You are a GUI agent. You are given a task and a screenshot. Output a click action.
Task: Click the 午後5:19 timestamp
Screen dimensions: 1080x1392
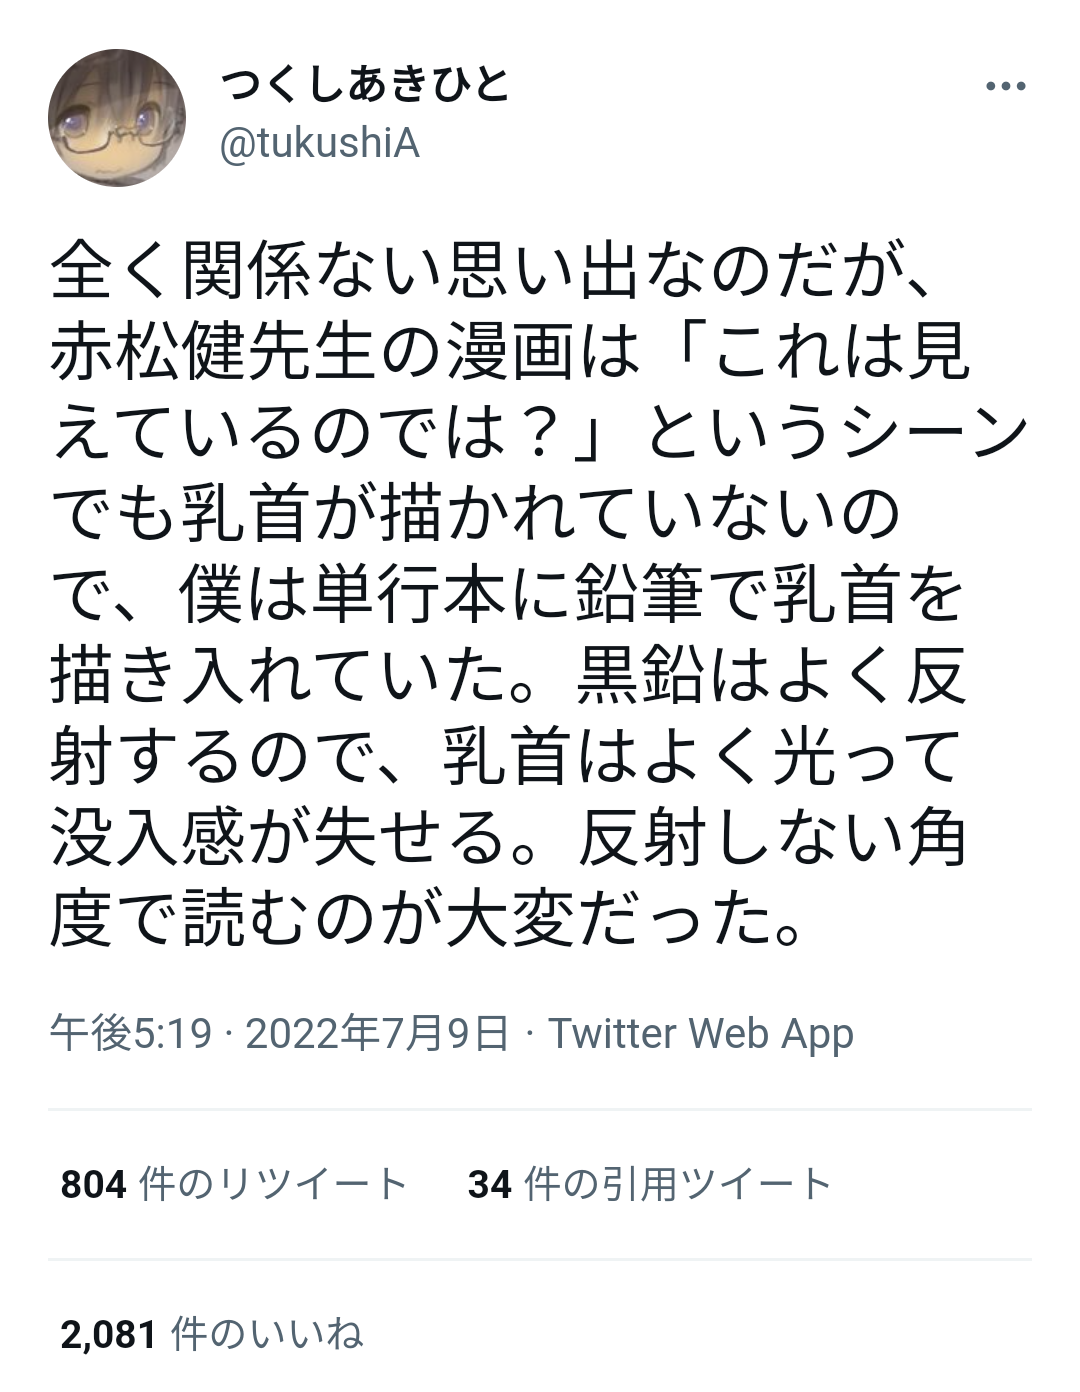[131, 1033]
